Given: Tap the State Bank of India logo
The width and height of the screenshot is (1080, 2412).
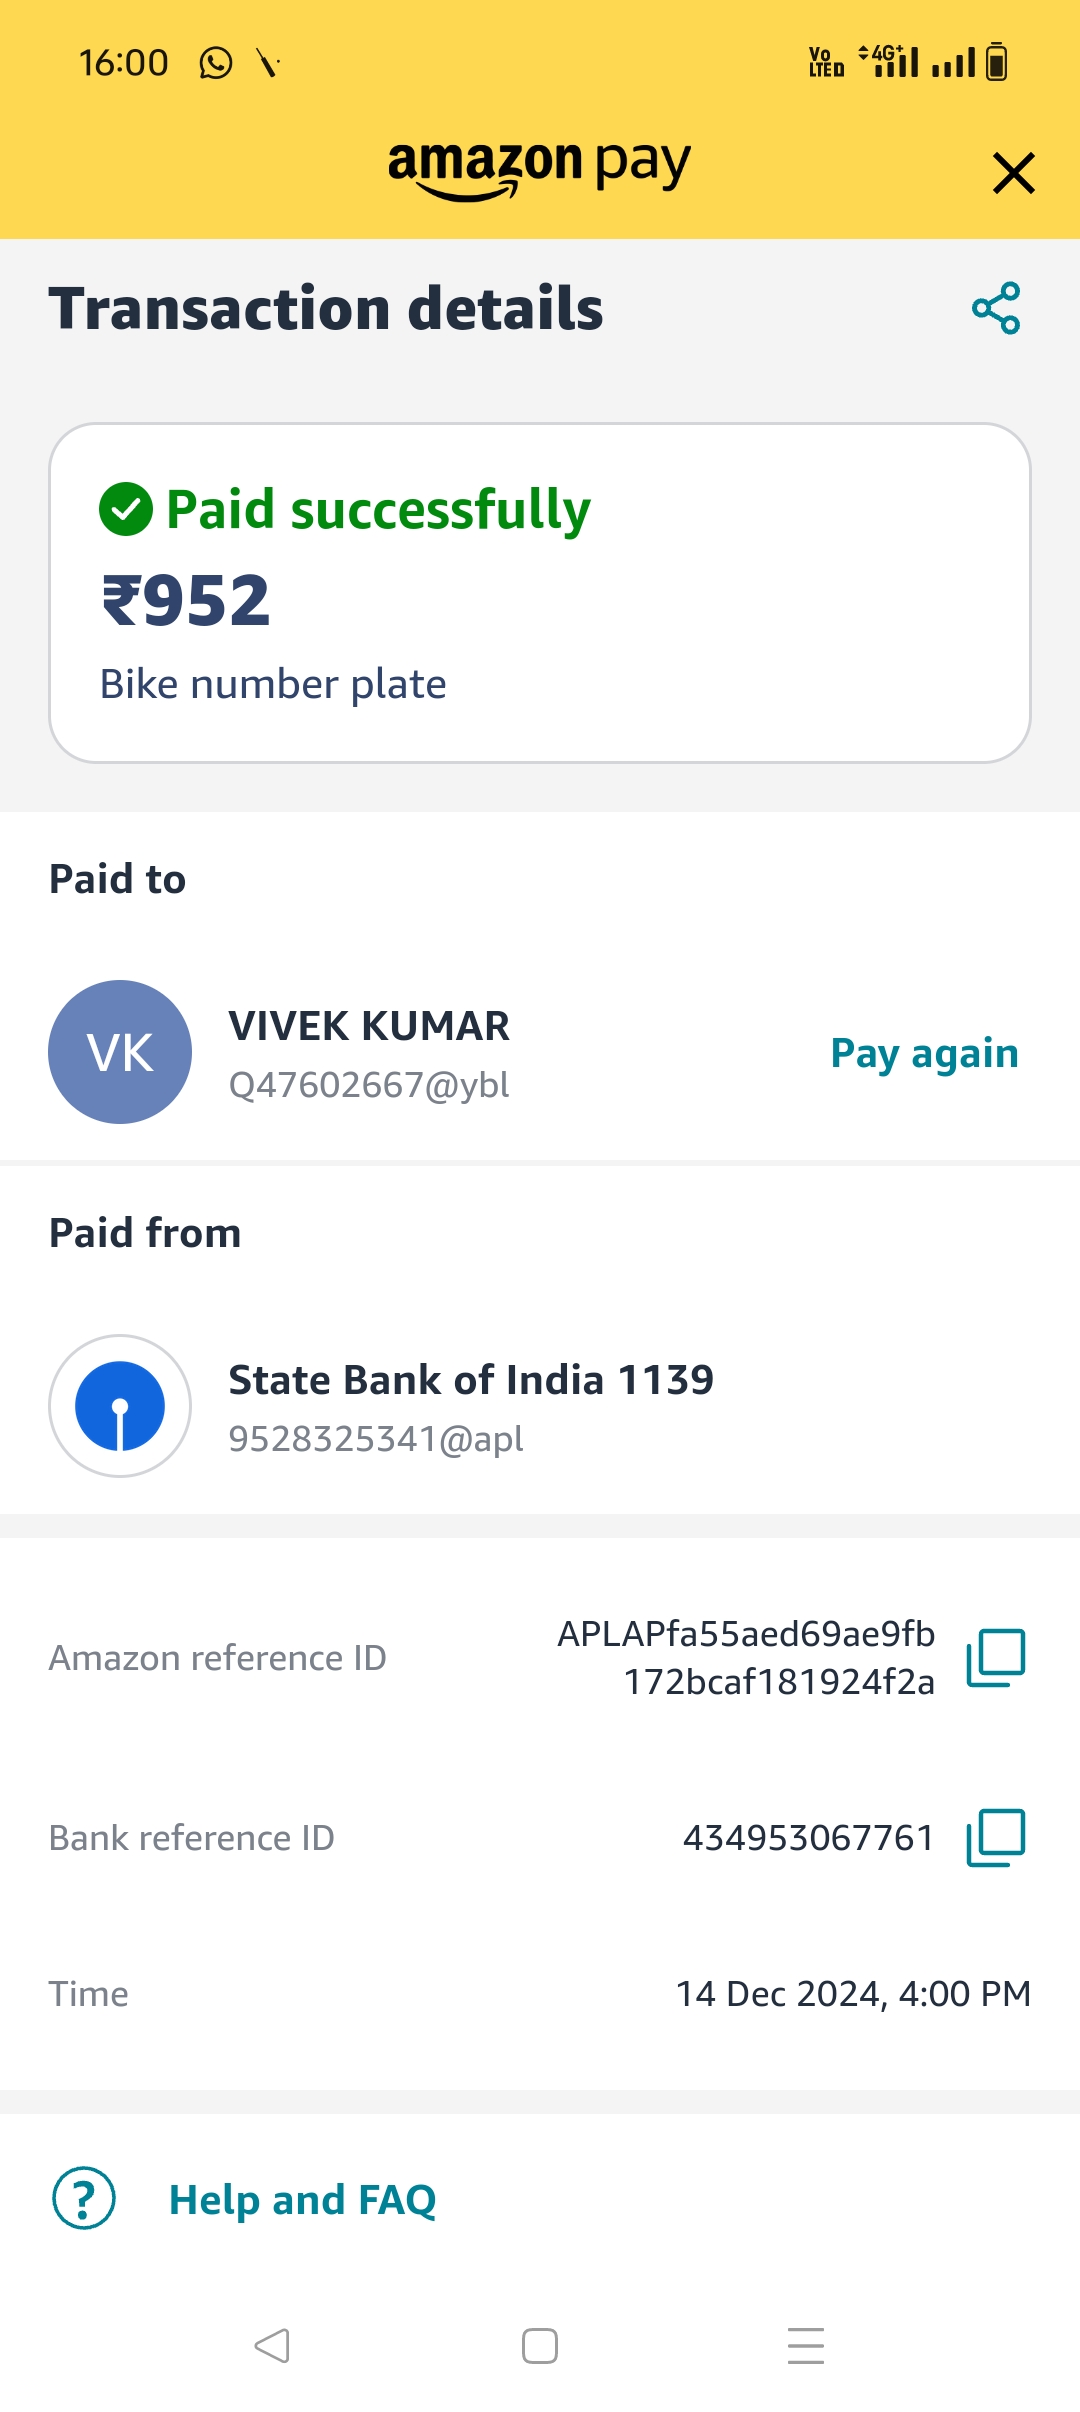Looking at the screenshot, I should click(x=120, y=1406).
